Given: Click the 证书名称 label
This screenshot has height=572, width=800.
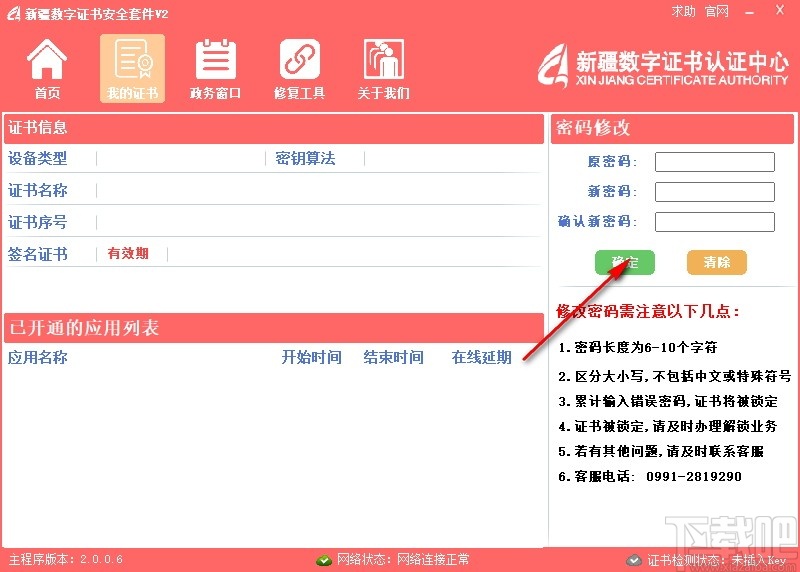Looking at the screenshot, I should coord(38,190).
